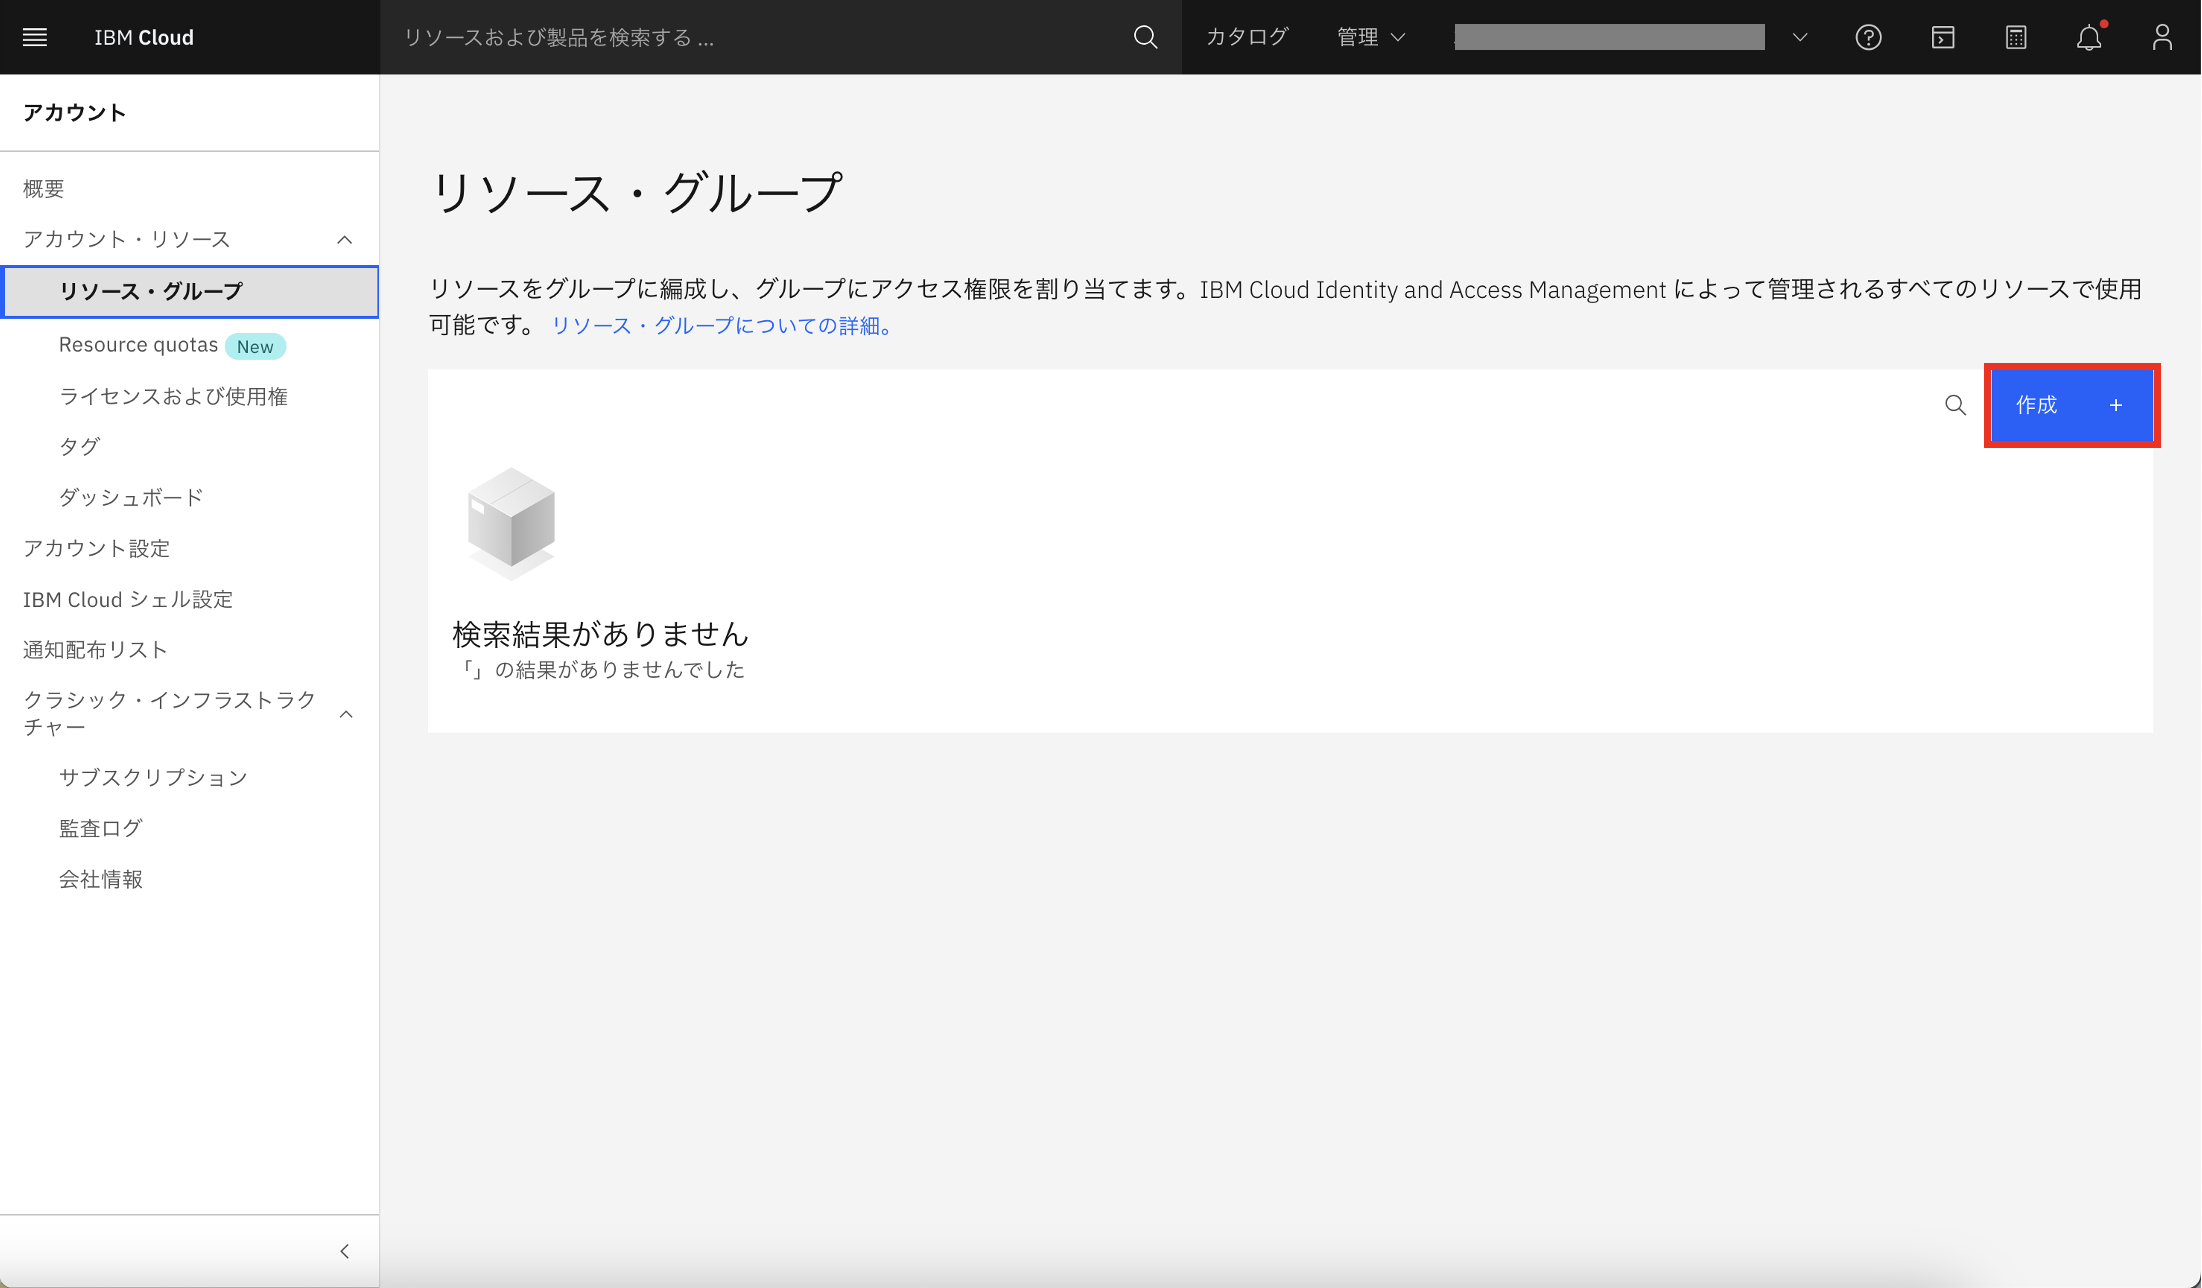Collapse the sidebar with bottom chevron
Viewport: 2202px width, 1288px height.
[345, 1251]
